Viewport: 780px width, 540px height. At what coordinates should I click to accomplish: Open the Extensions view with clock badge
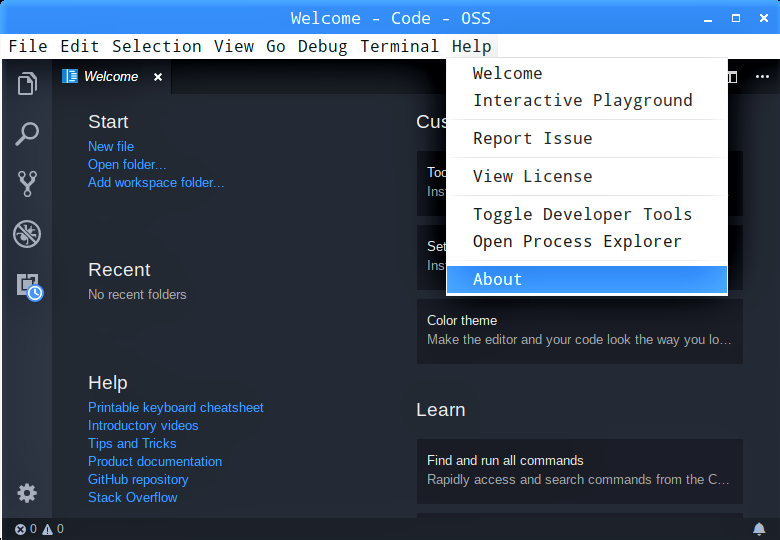pyautogui.click(x=29, y=287)
